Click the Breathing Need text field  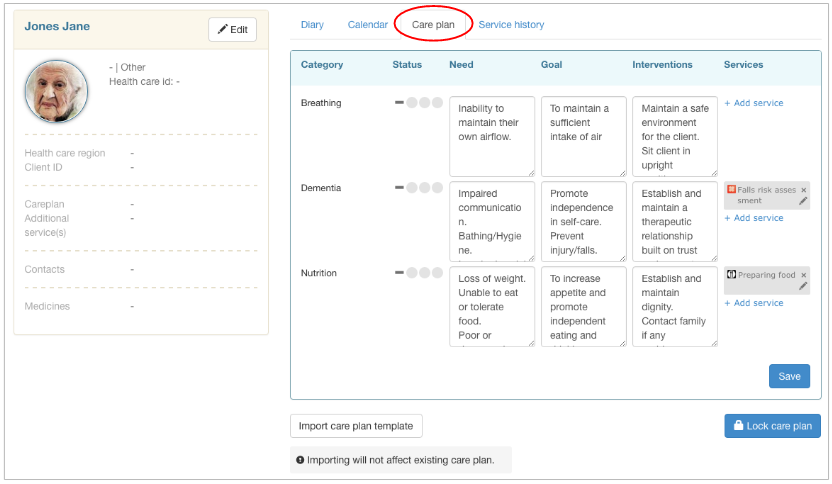pyautogui.click(x=491, y=136)
